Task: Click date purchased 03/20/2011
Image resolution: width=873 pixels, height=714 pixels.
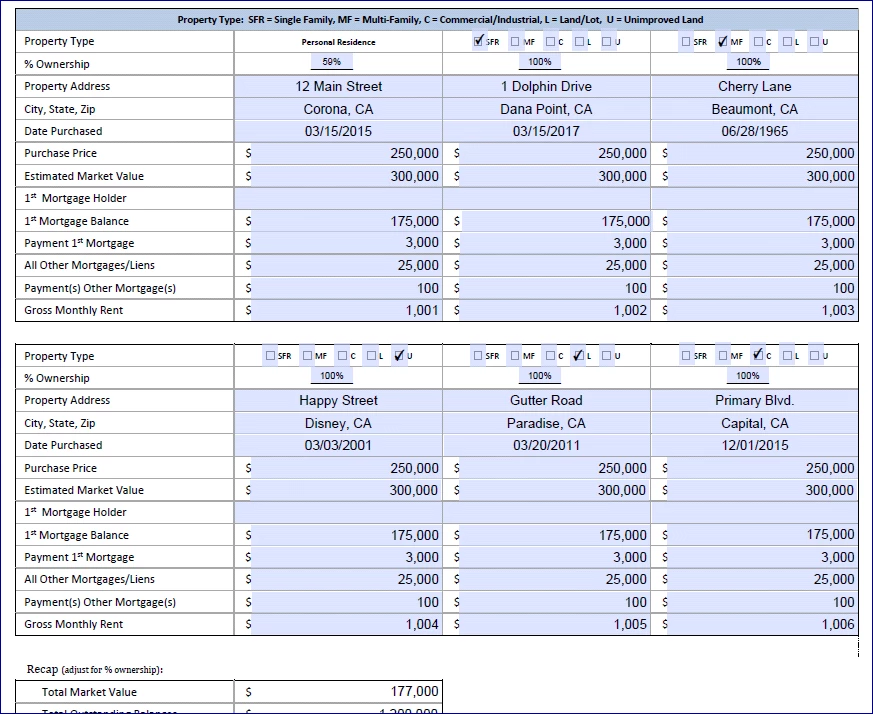Action: tap(546, 446)
